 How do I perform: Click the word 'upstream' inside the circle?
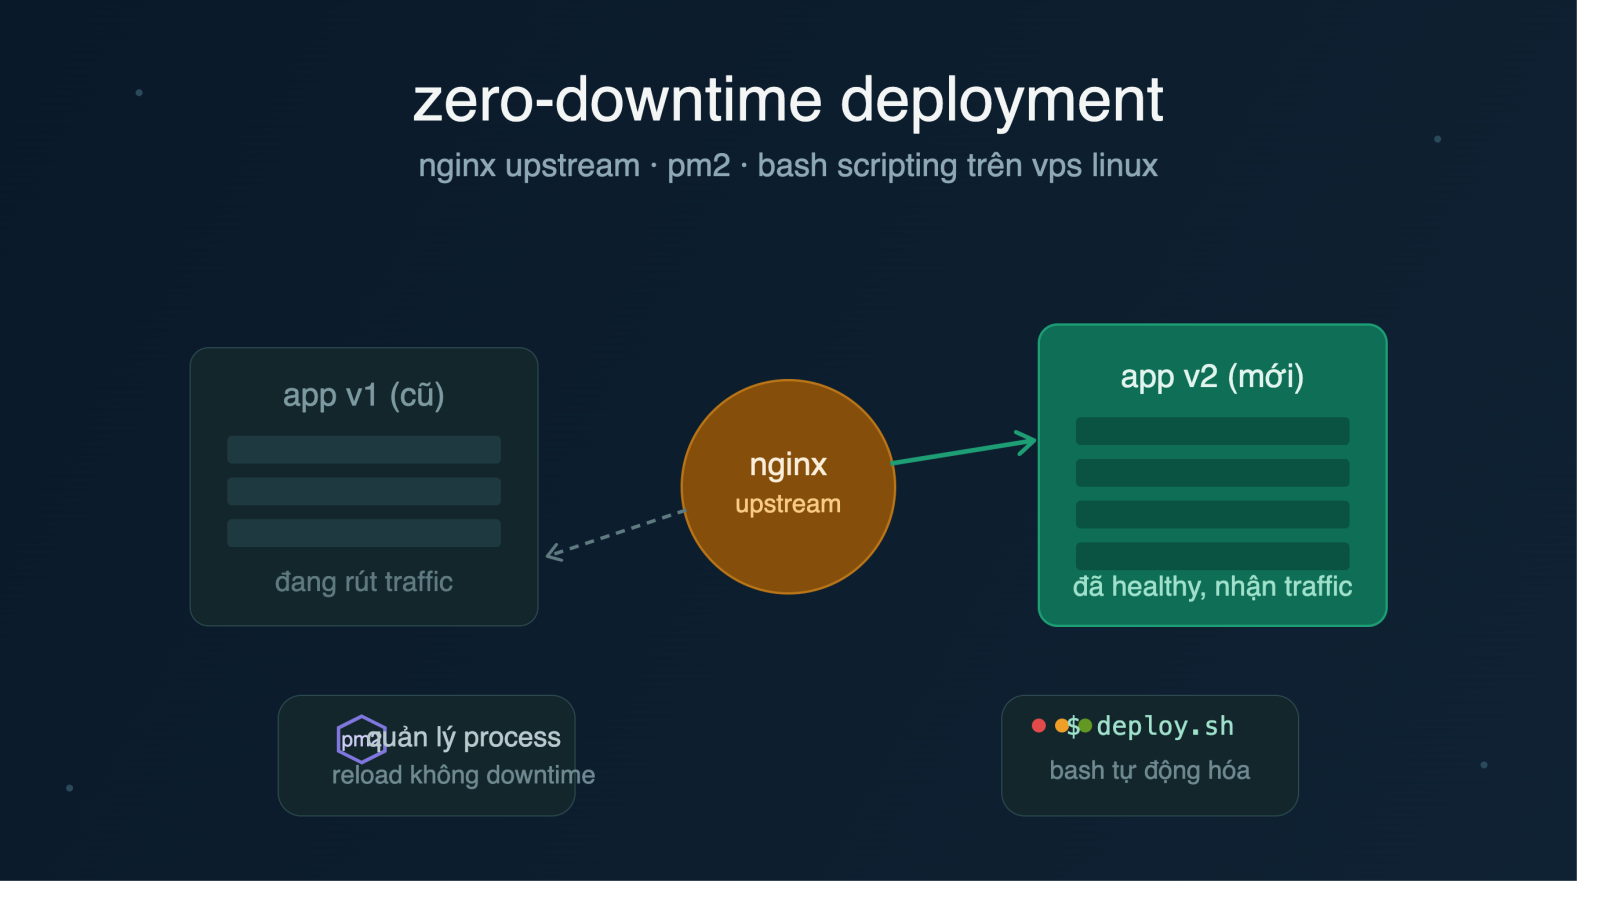(x=788, y=504)
